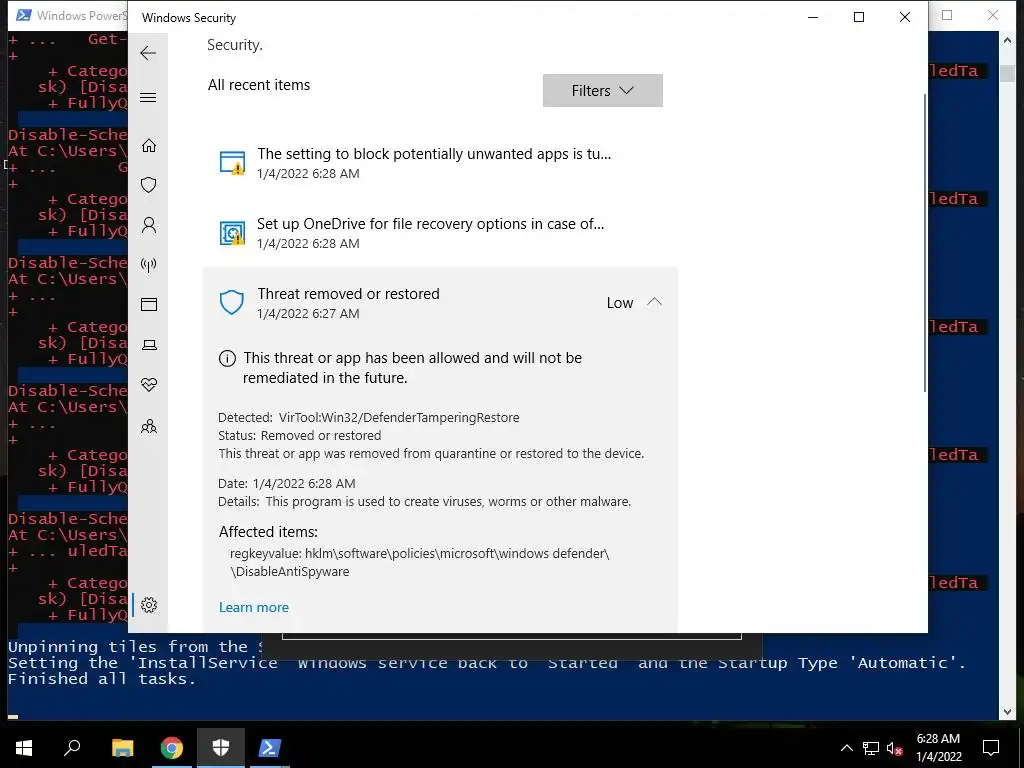Show hidden tray icons chevron
The image size is (1024, 768).
point(846,748)
